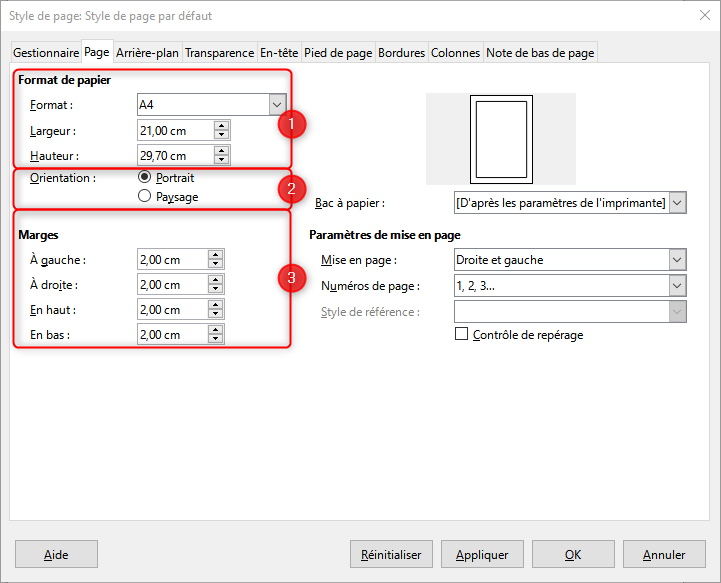
Task: Select the Portrait orientation
Action: pyautogui.click(x=145, y=177)
